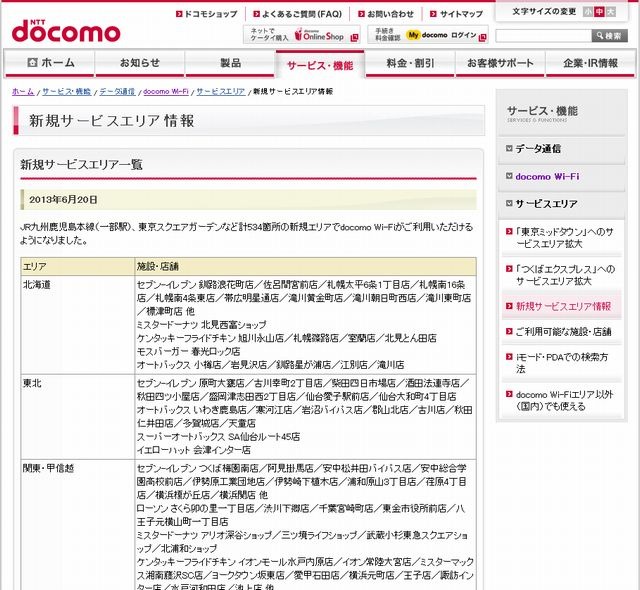Open the お知らせ navigation tab

140,63
